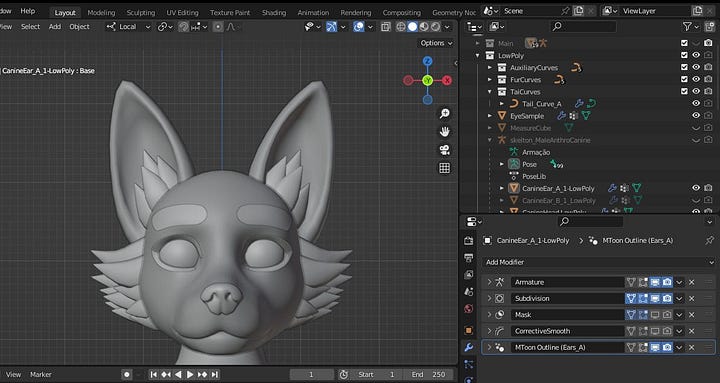This screenshot has height=383, width=720.
Task: Expand the MToon Outline (Ears_A) modifier
Action: point(489,347)
